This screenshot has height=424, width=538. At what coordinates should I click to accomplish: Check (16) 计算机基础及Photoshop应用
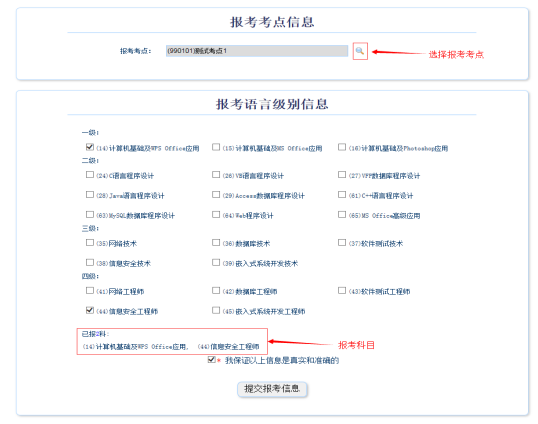(x=342, y=147)
